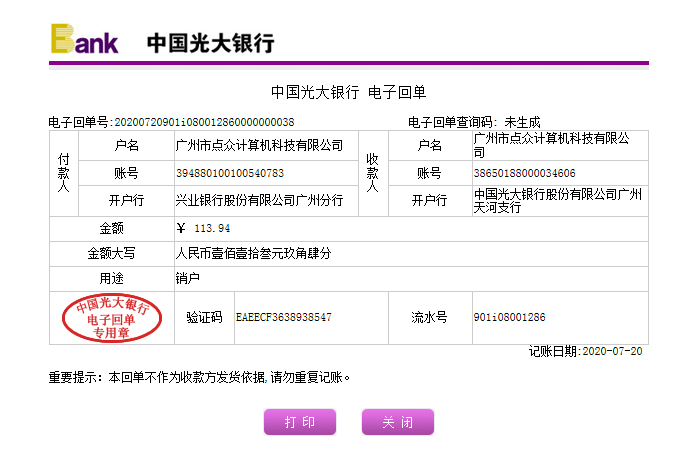The height and width of the screenshot is (455, 676).
Task: Click the 付款人 column label
Action: pos(64,173)
